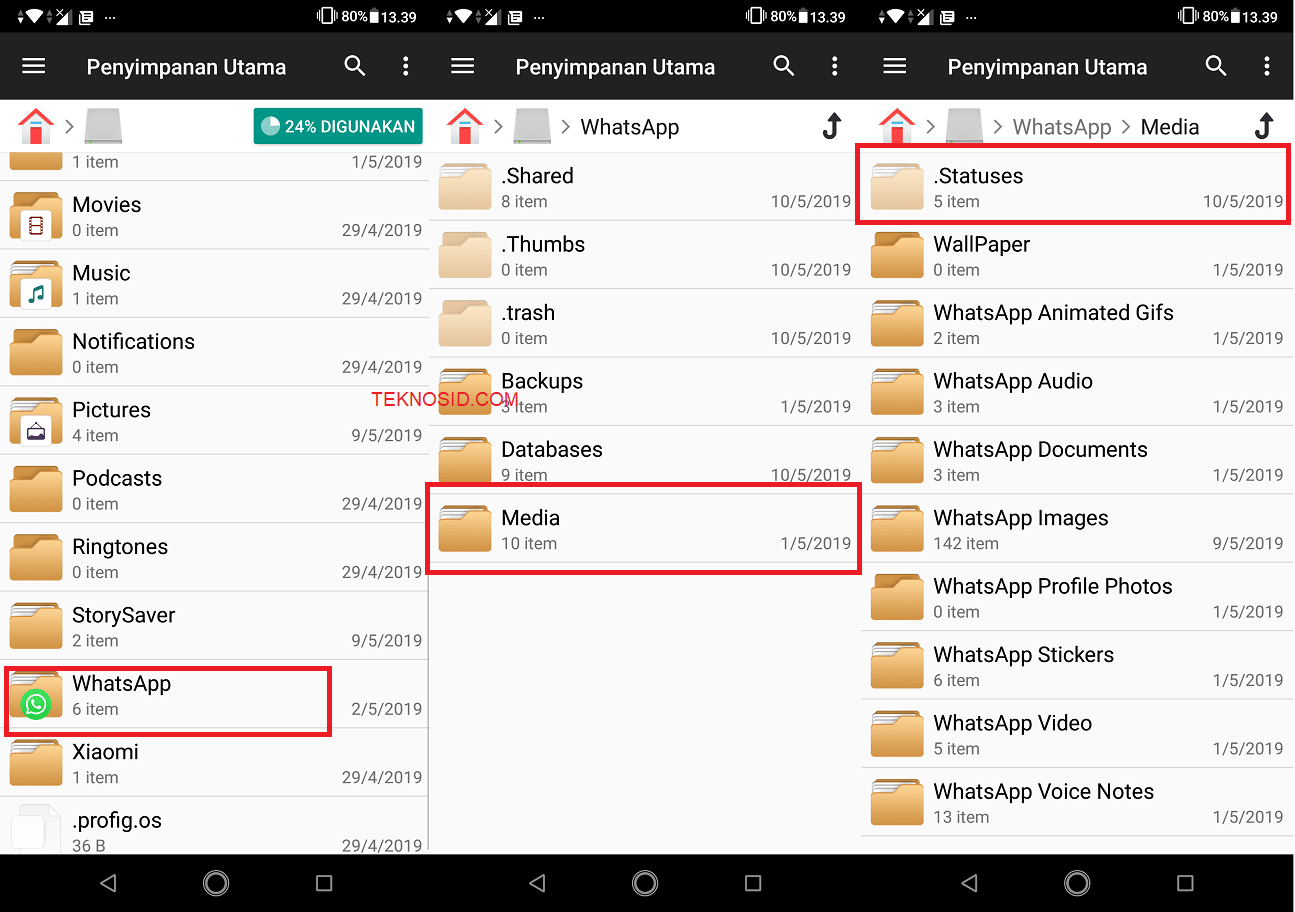Open the .Shared folder
The image size is (1295, 912).
[645, 187]
